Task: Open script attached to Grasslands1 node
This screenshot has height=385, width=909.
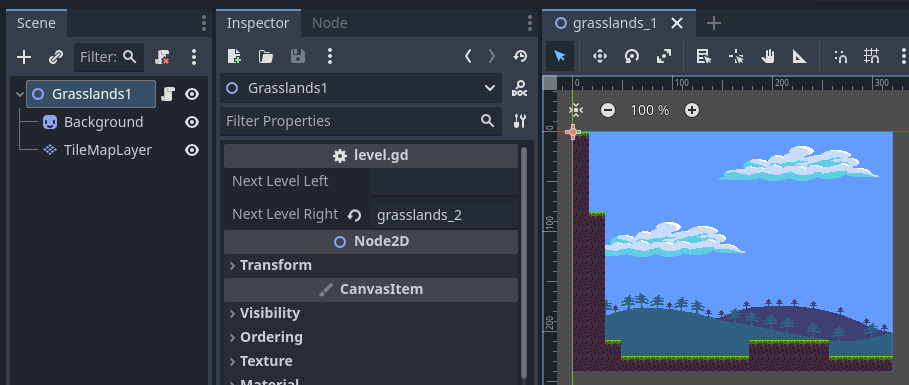Action: 168,94
